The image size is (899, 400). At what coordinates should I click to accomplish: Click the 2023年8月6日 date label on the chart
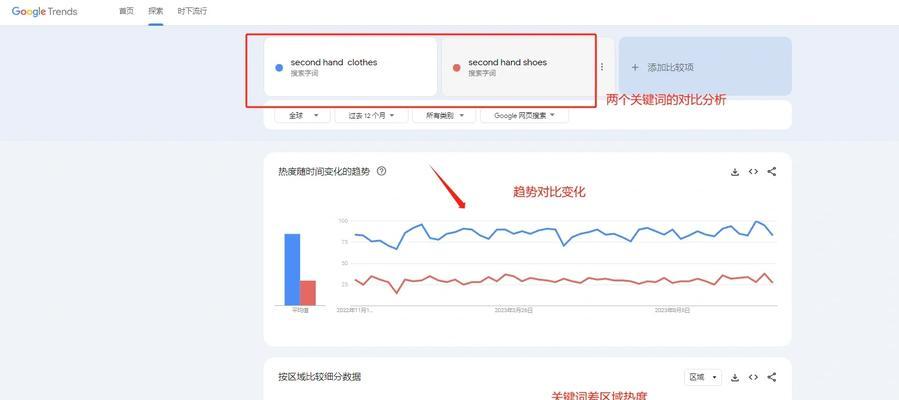click(x=673, y=310)
